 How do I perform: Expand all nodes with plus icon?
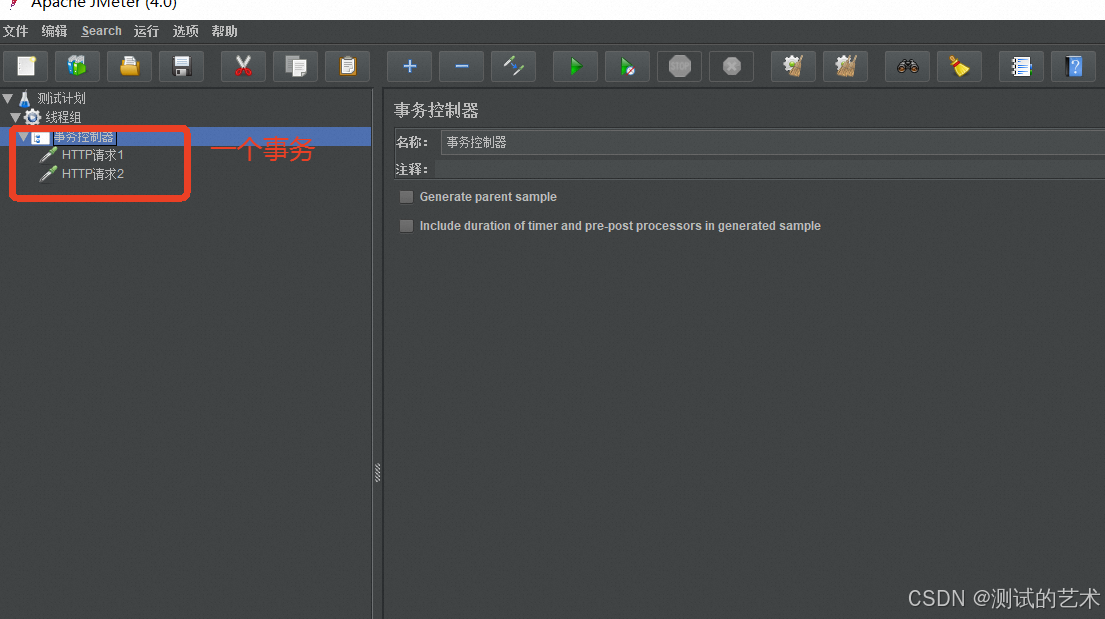(x=409, y=66)
